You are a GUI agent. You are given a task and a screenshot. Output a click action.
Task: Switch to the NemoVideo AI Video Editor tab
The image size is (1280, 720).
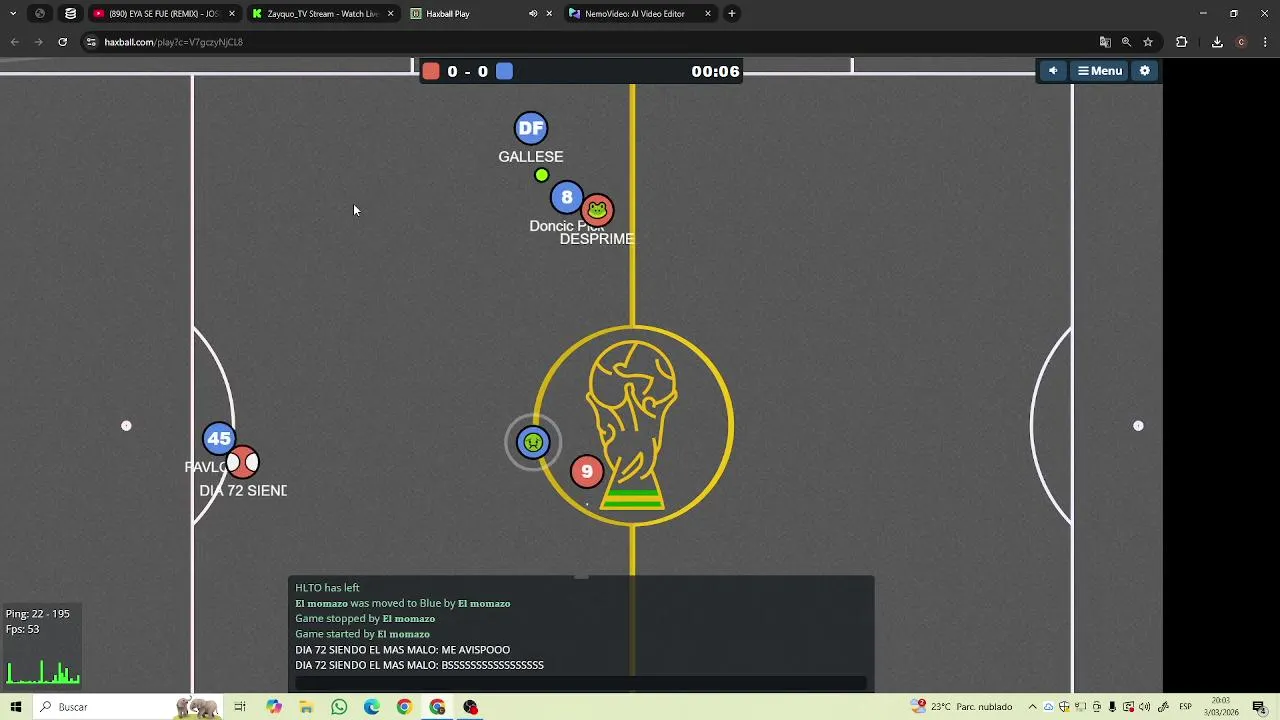click(x=634, y=14)
